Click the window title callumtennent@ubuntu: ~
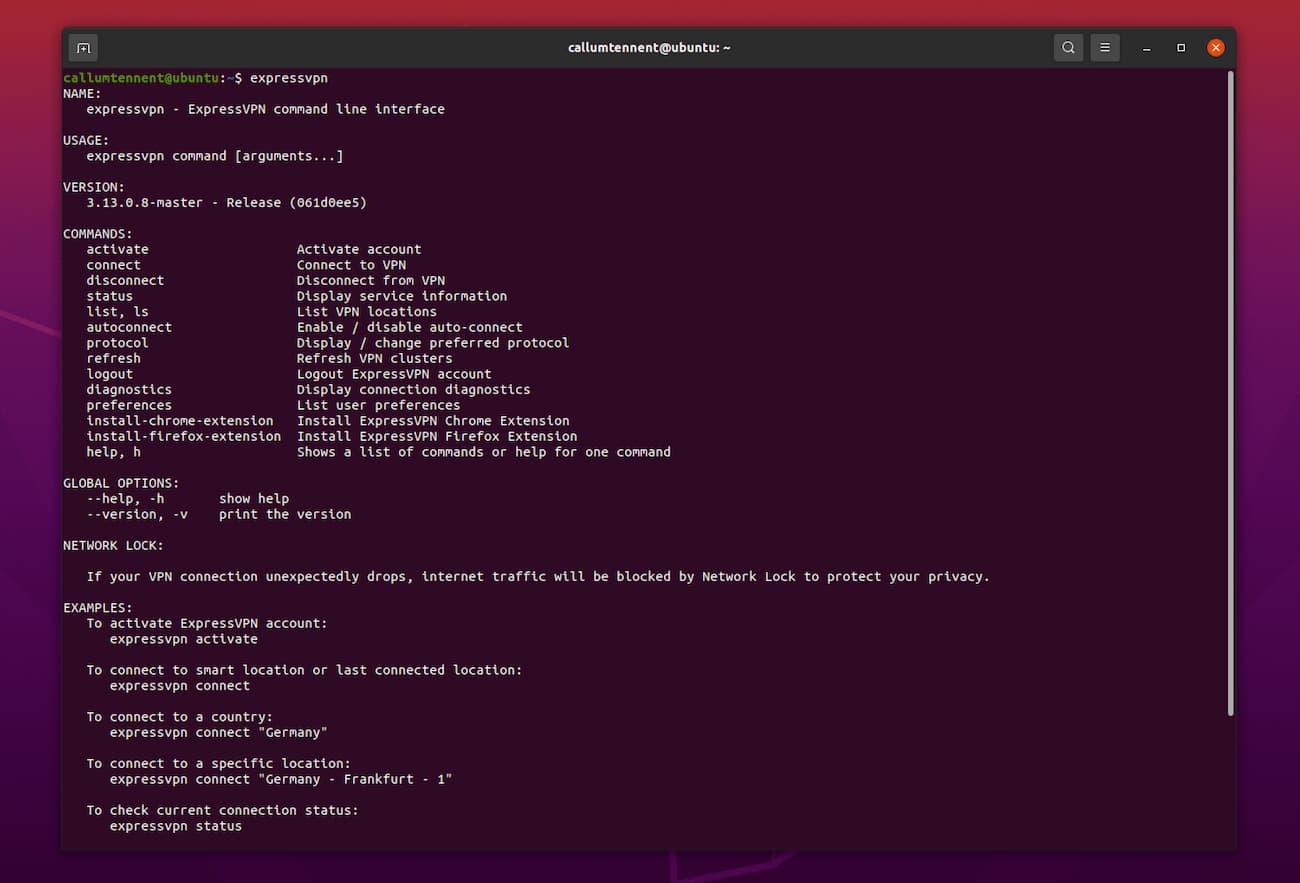Image resolution: width=1300 pixels, height=883 pixels. pos(649,48)
